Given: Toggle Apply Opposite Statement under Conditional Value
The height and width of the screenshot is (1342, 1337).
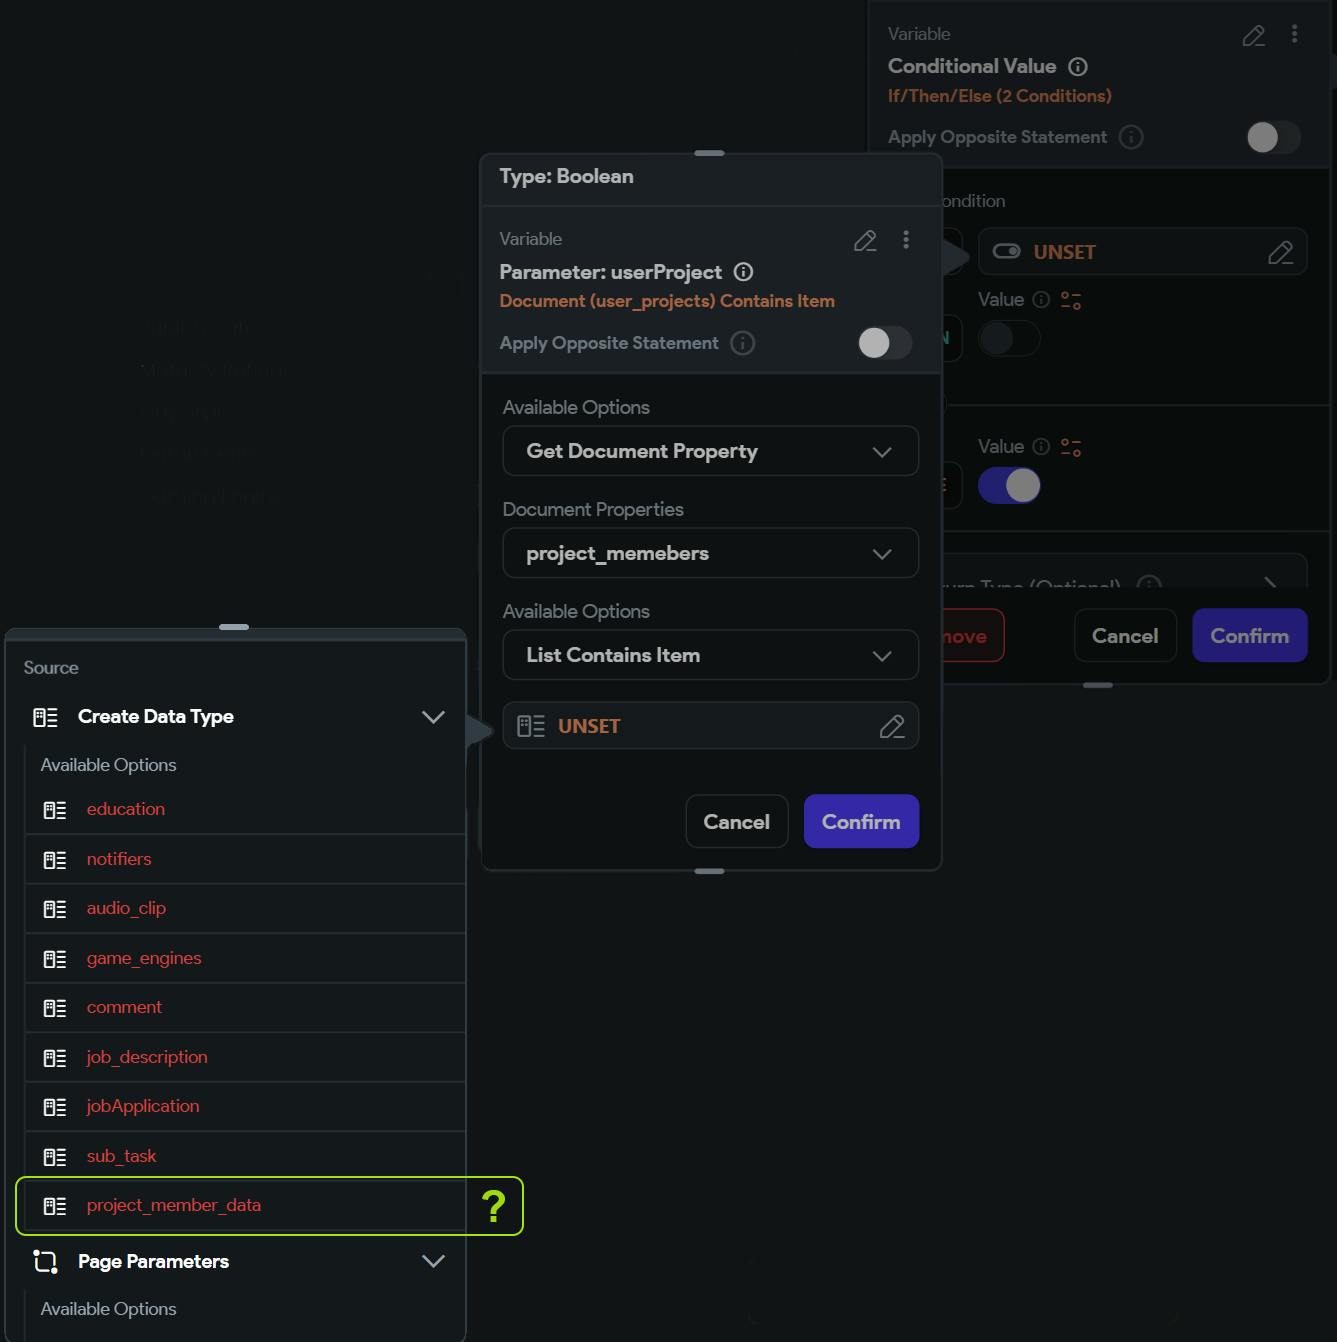Looking at the screenshot, I should 1272,137.
